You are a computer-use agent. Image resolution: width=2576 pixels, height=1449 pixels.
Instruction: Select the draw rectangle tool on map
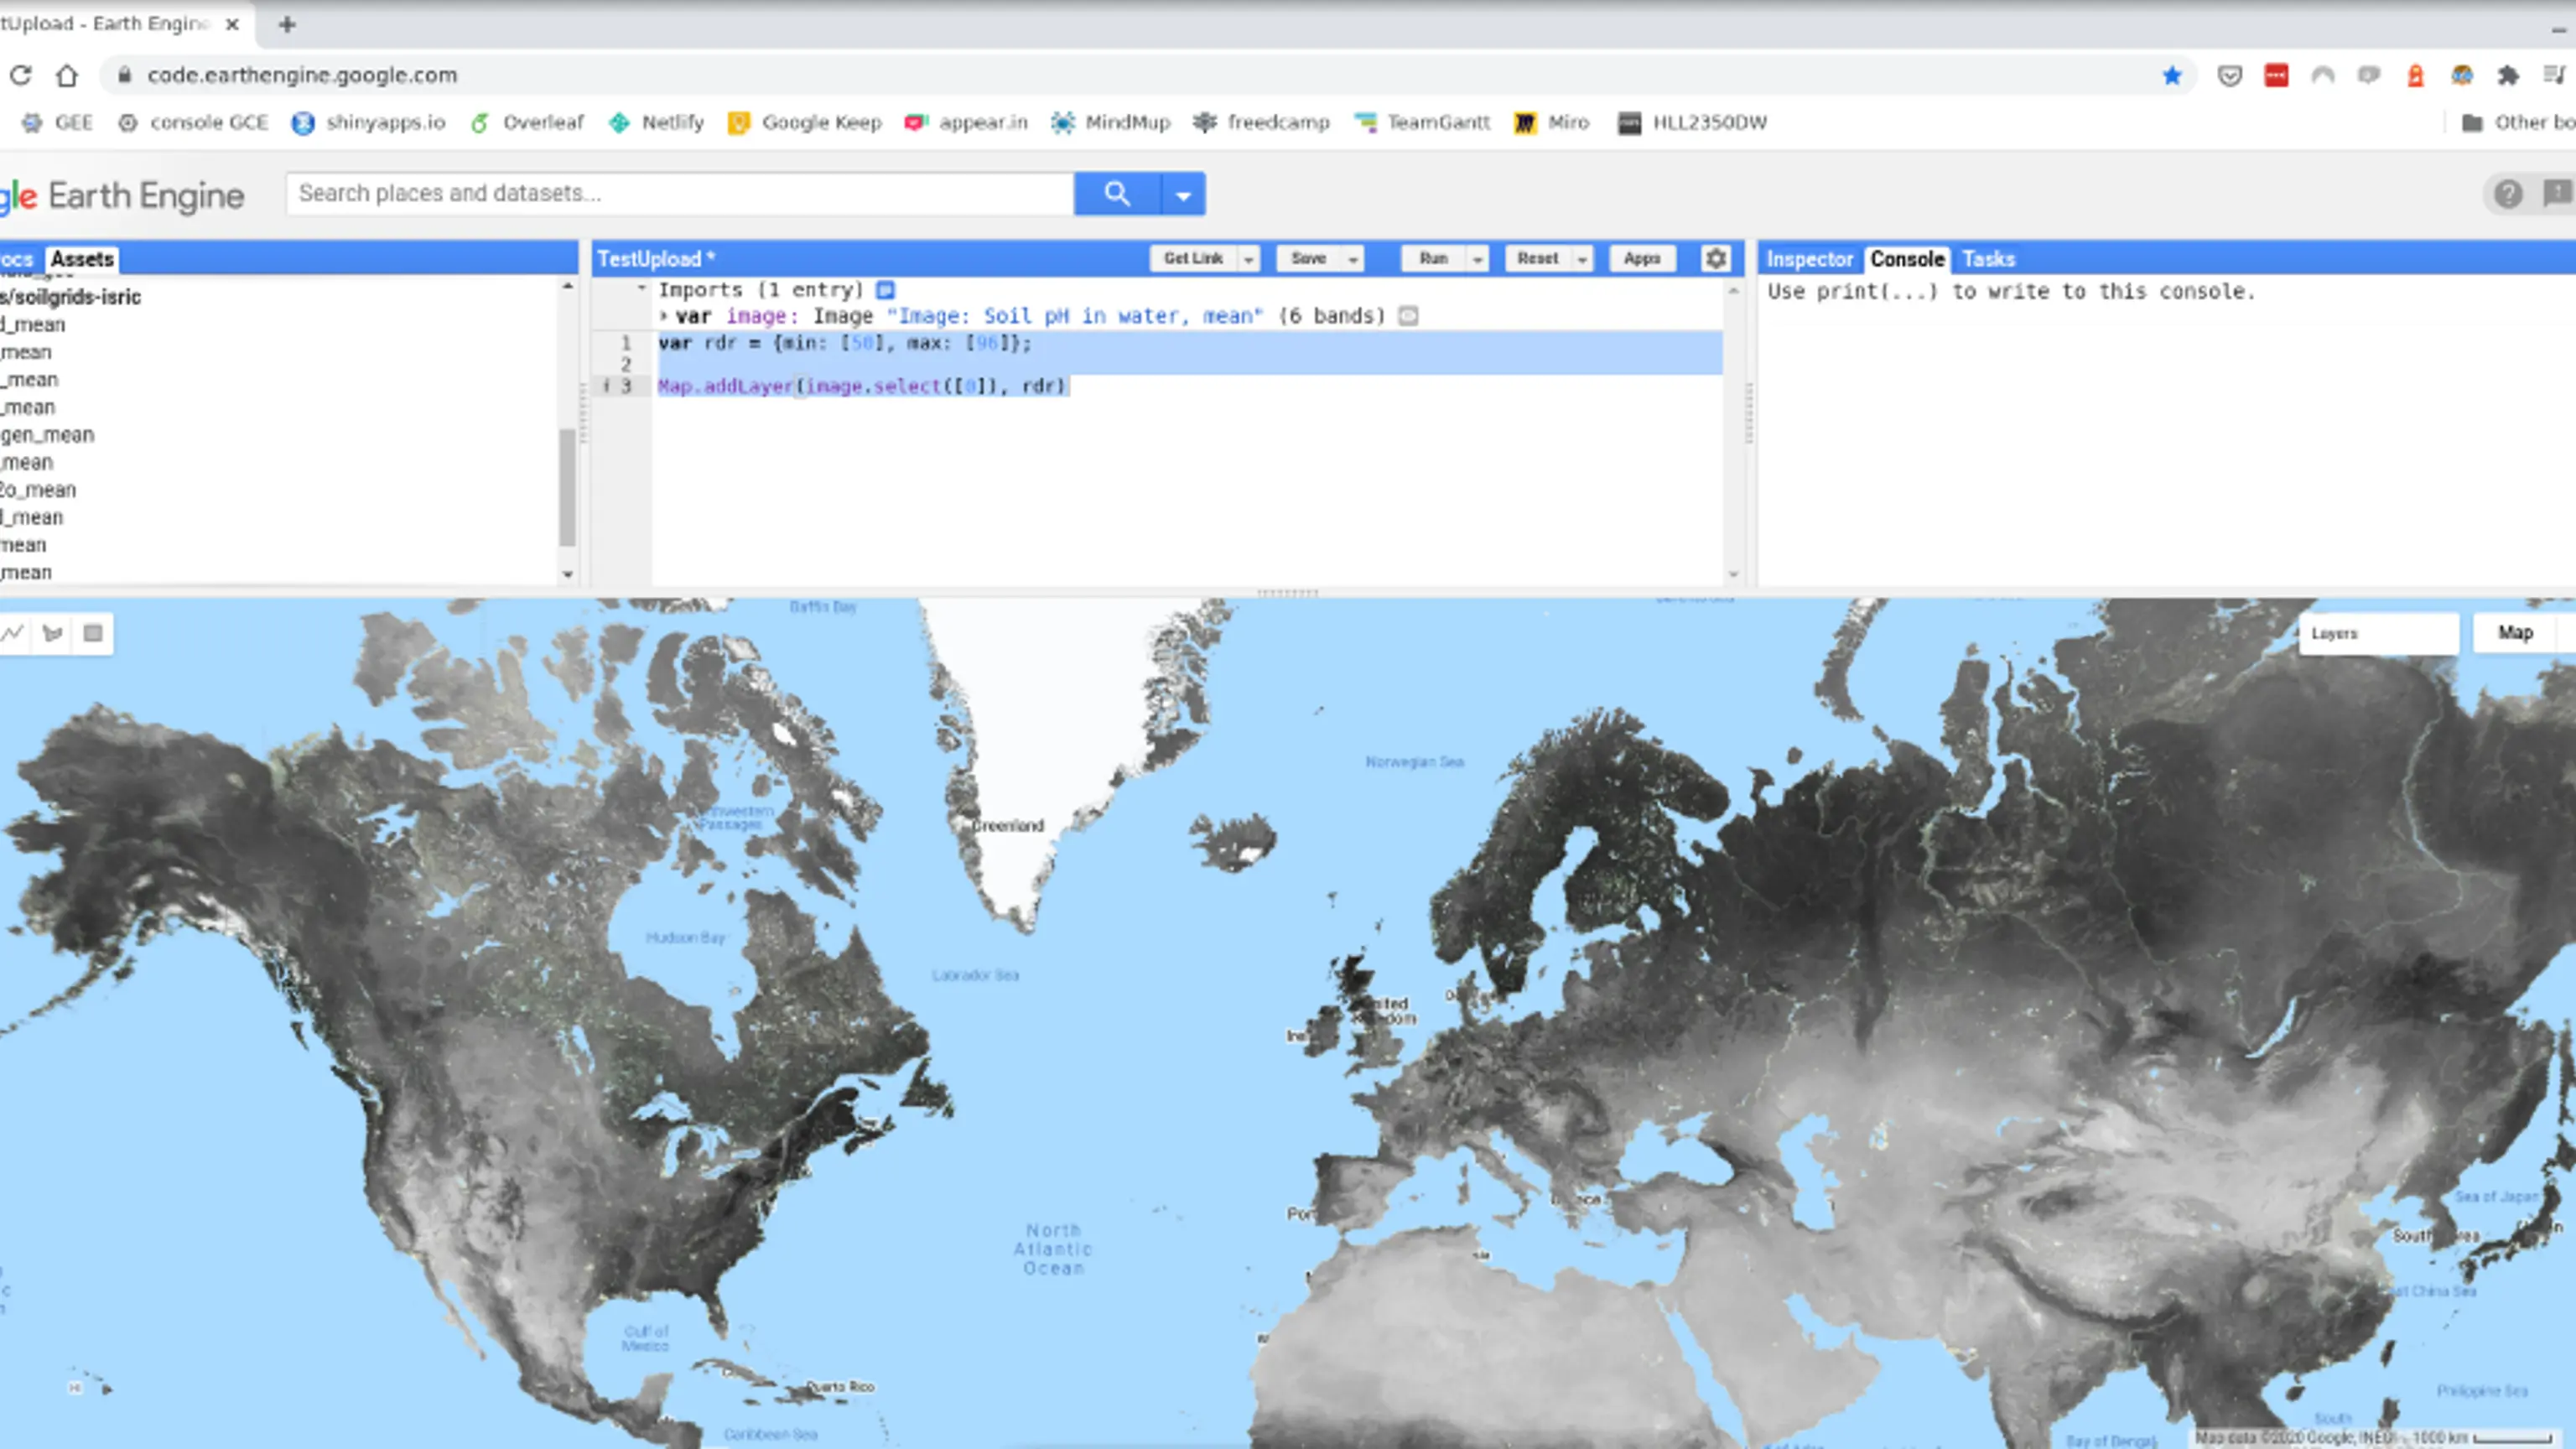coord(93,633)
